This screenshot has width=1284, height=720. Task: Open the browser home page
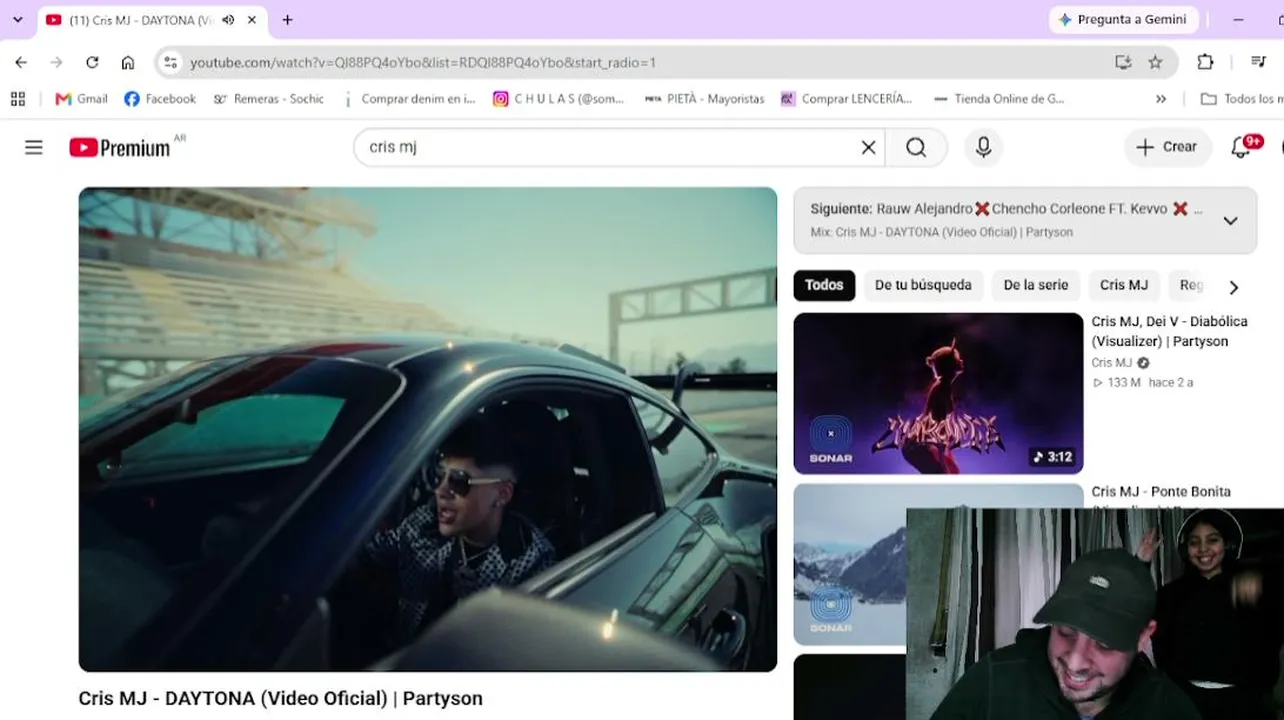[128, 62]
